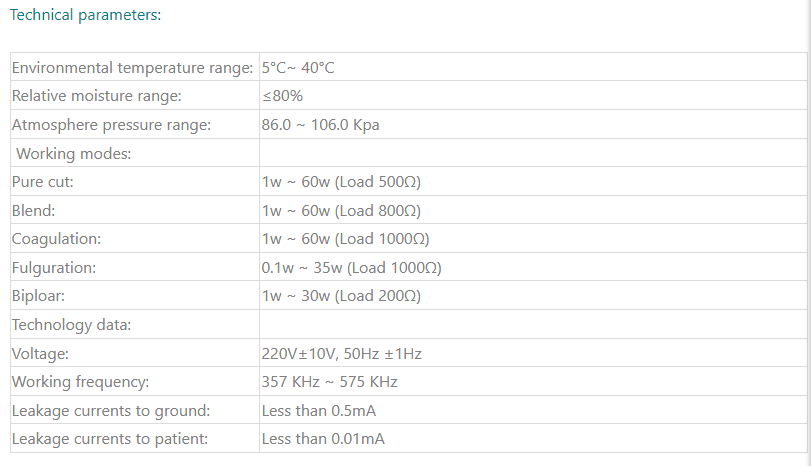Select the Coagulation 1000Ω load value

pos(345,239)
